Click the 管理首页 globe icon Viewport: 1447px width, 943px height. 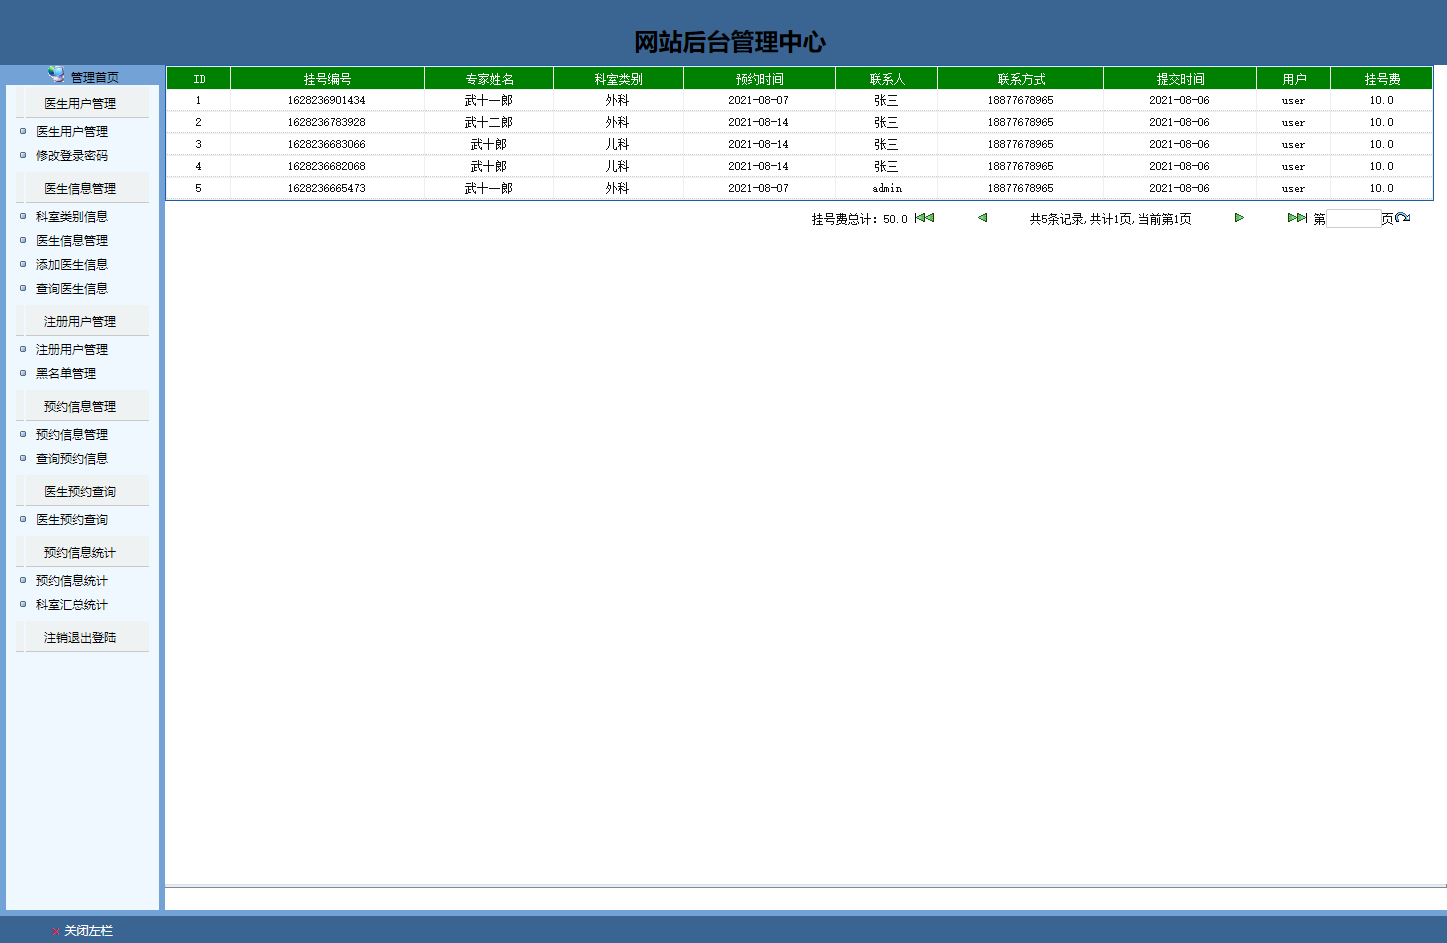pos(56,74)
